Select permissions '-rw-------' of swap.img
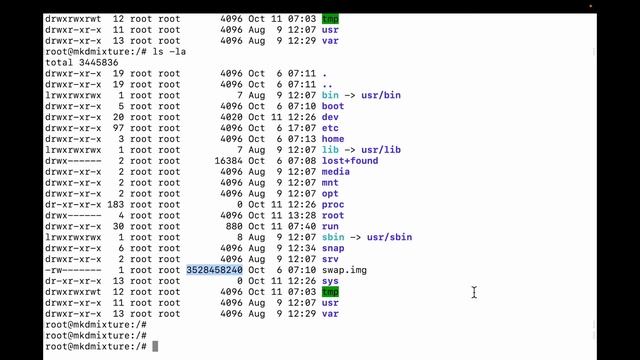 point(73,270)
